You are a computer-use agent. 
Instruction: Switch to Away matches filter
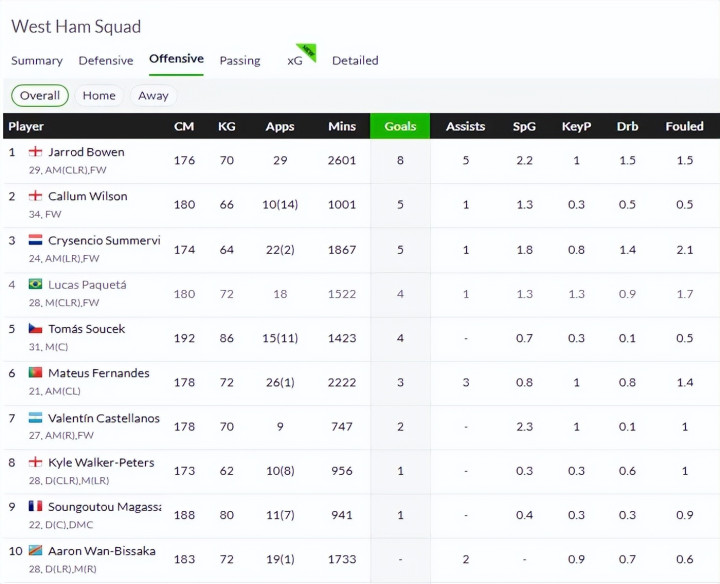point(153,96)
